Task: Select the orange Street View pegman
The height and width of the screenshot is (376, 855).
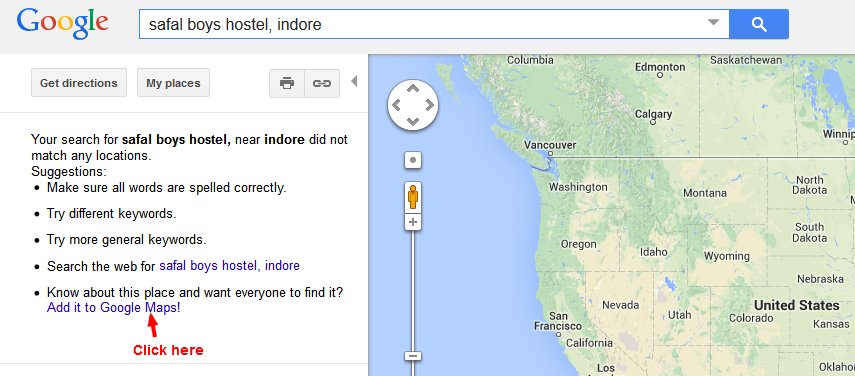Action: (413, 197)
